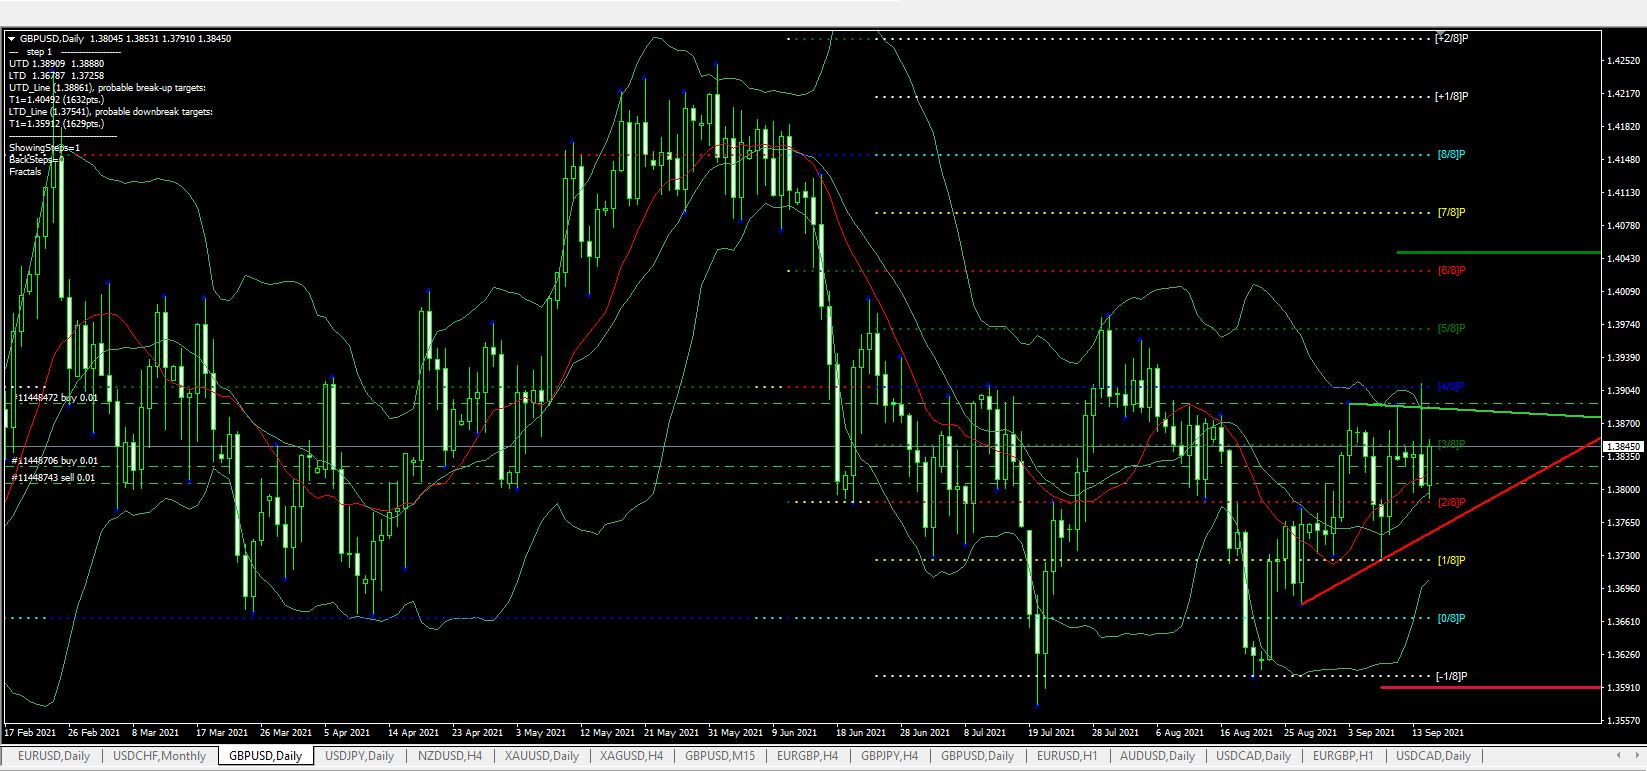This screenshot has height=771, width=1647.
Task: Select the green descending upper trendline
Action: 1474,410
